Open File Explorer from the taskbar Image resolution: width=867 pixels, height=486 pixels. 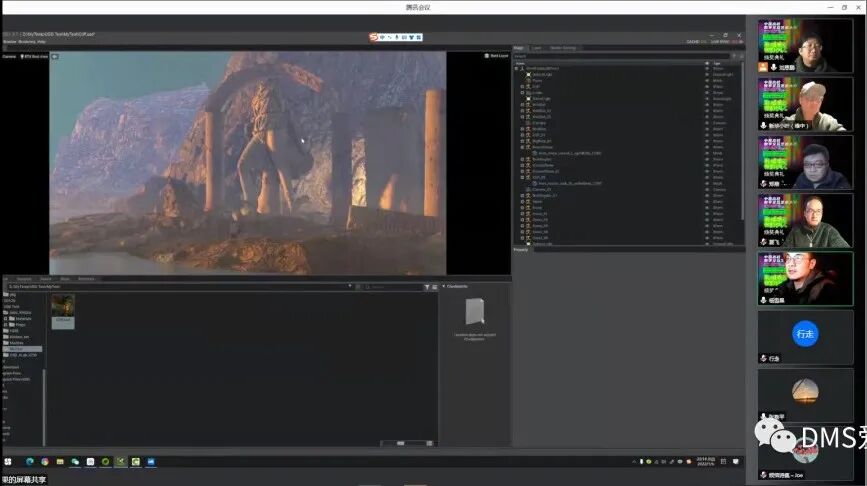point(60,462)
